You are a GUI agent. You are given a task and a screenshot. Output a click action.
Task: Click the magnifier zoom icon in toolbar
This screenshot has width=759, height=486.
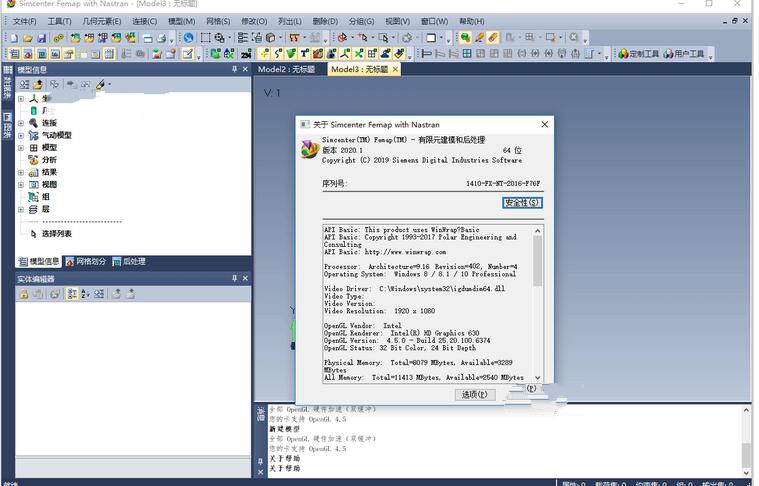point(220,38)
